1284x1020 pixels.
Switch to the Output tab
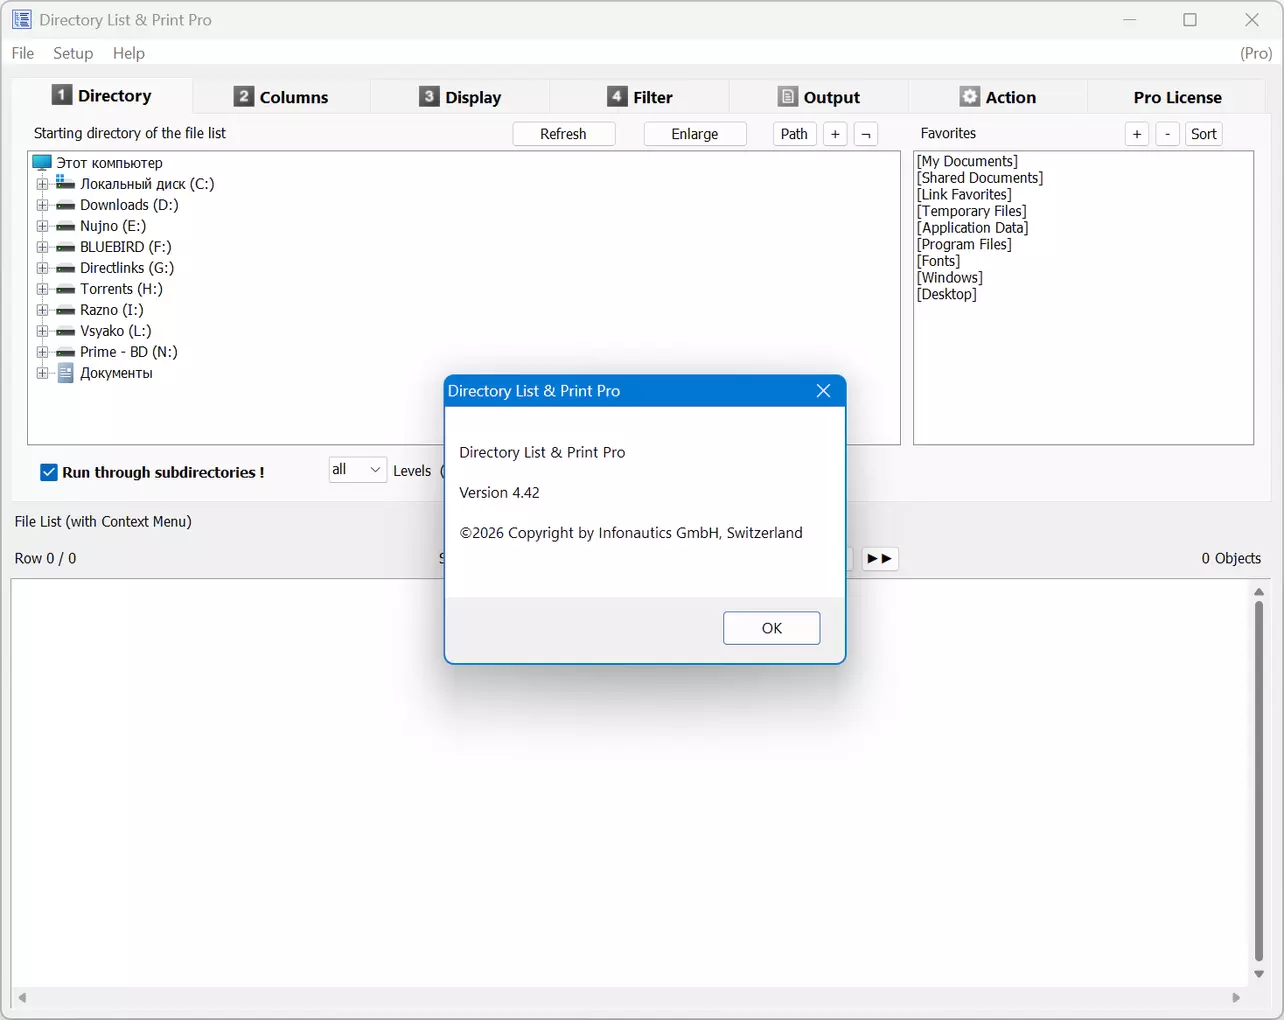pyautogui.click(x=819, y=97)
